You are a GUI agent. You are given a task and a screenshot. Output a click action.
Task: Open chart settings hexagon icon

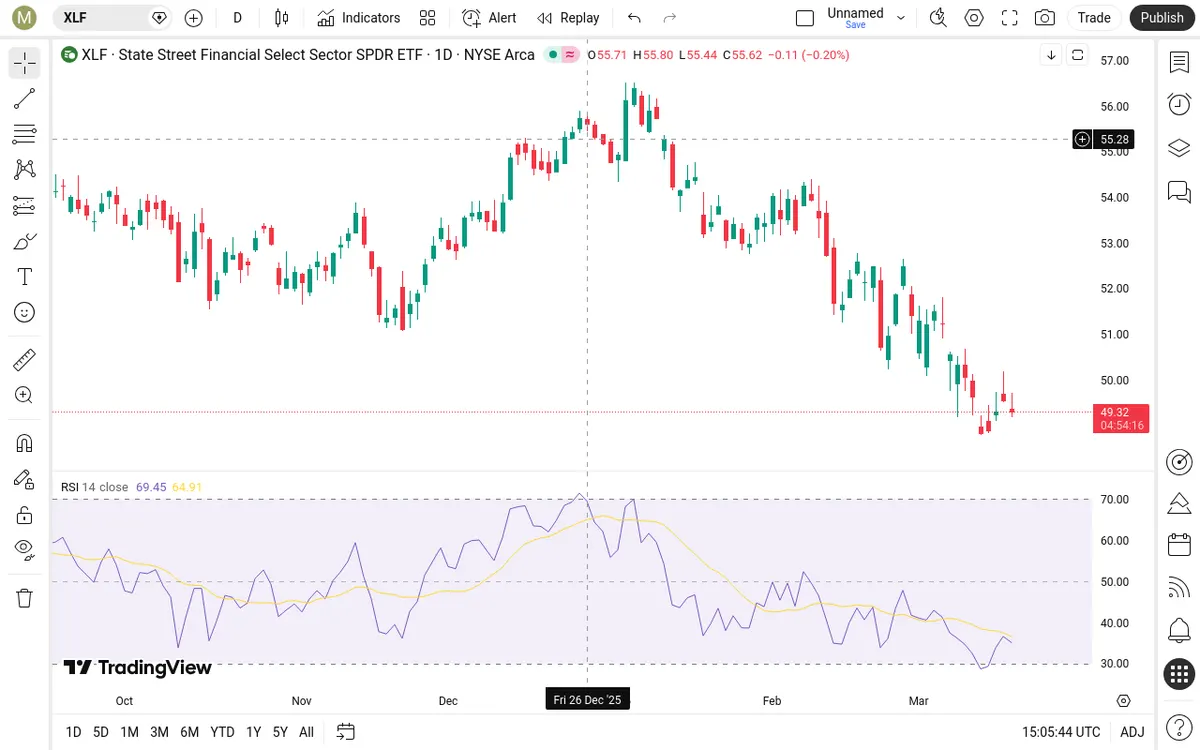pos(974,18)
